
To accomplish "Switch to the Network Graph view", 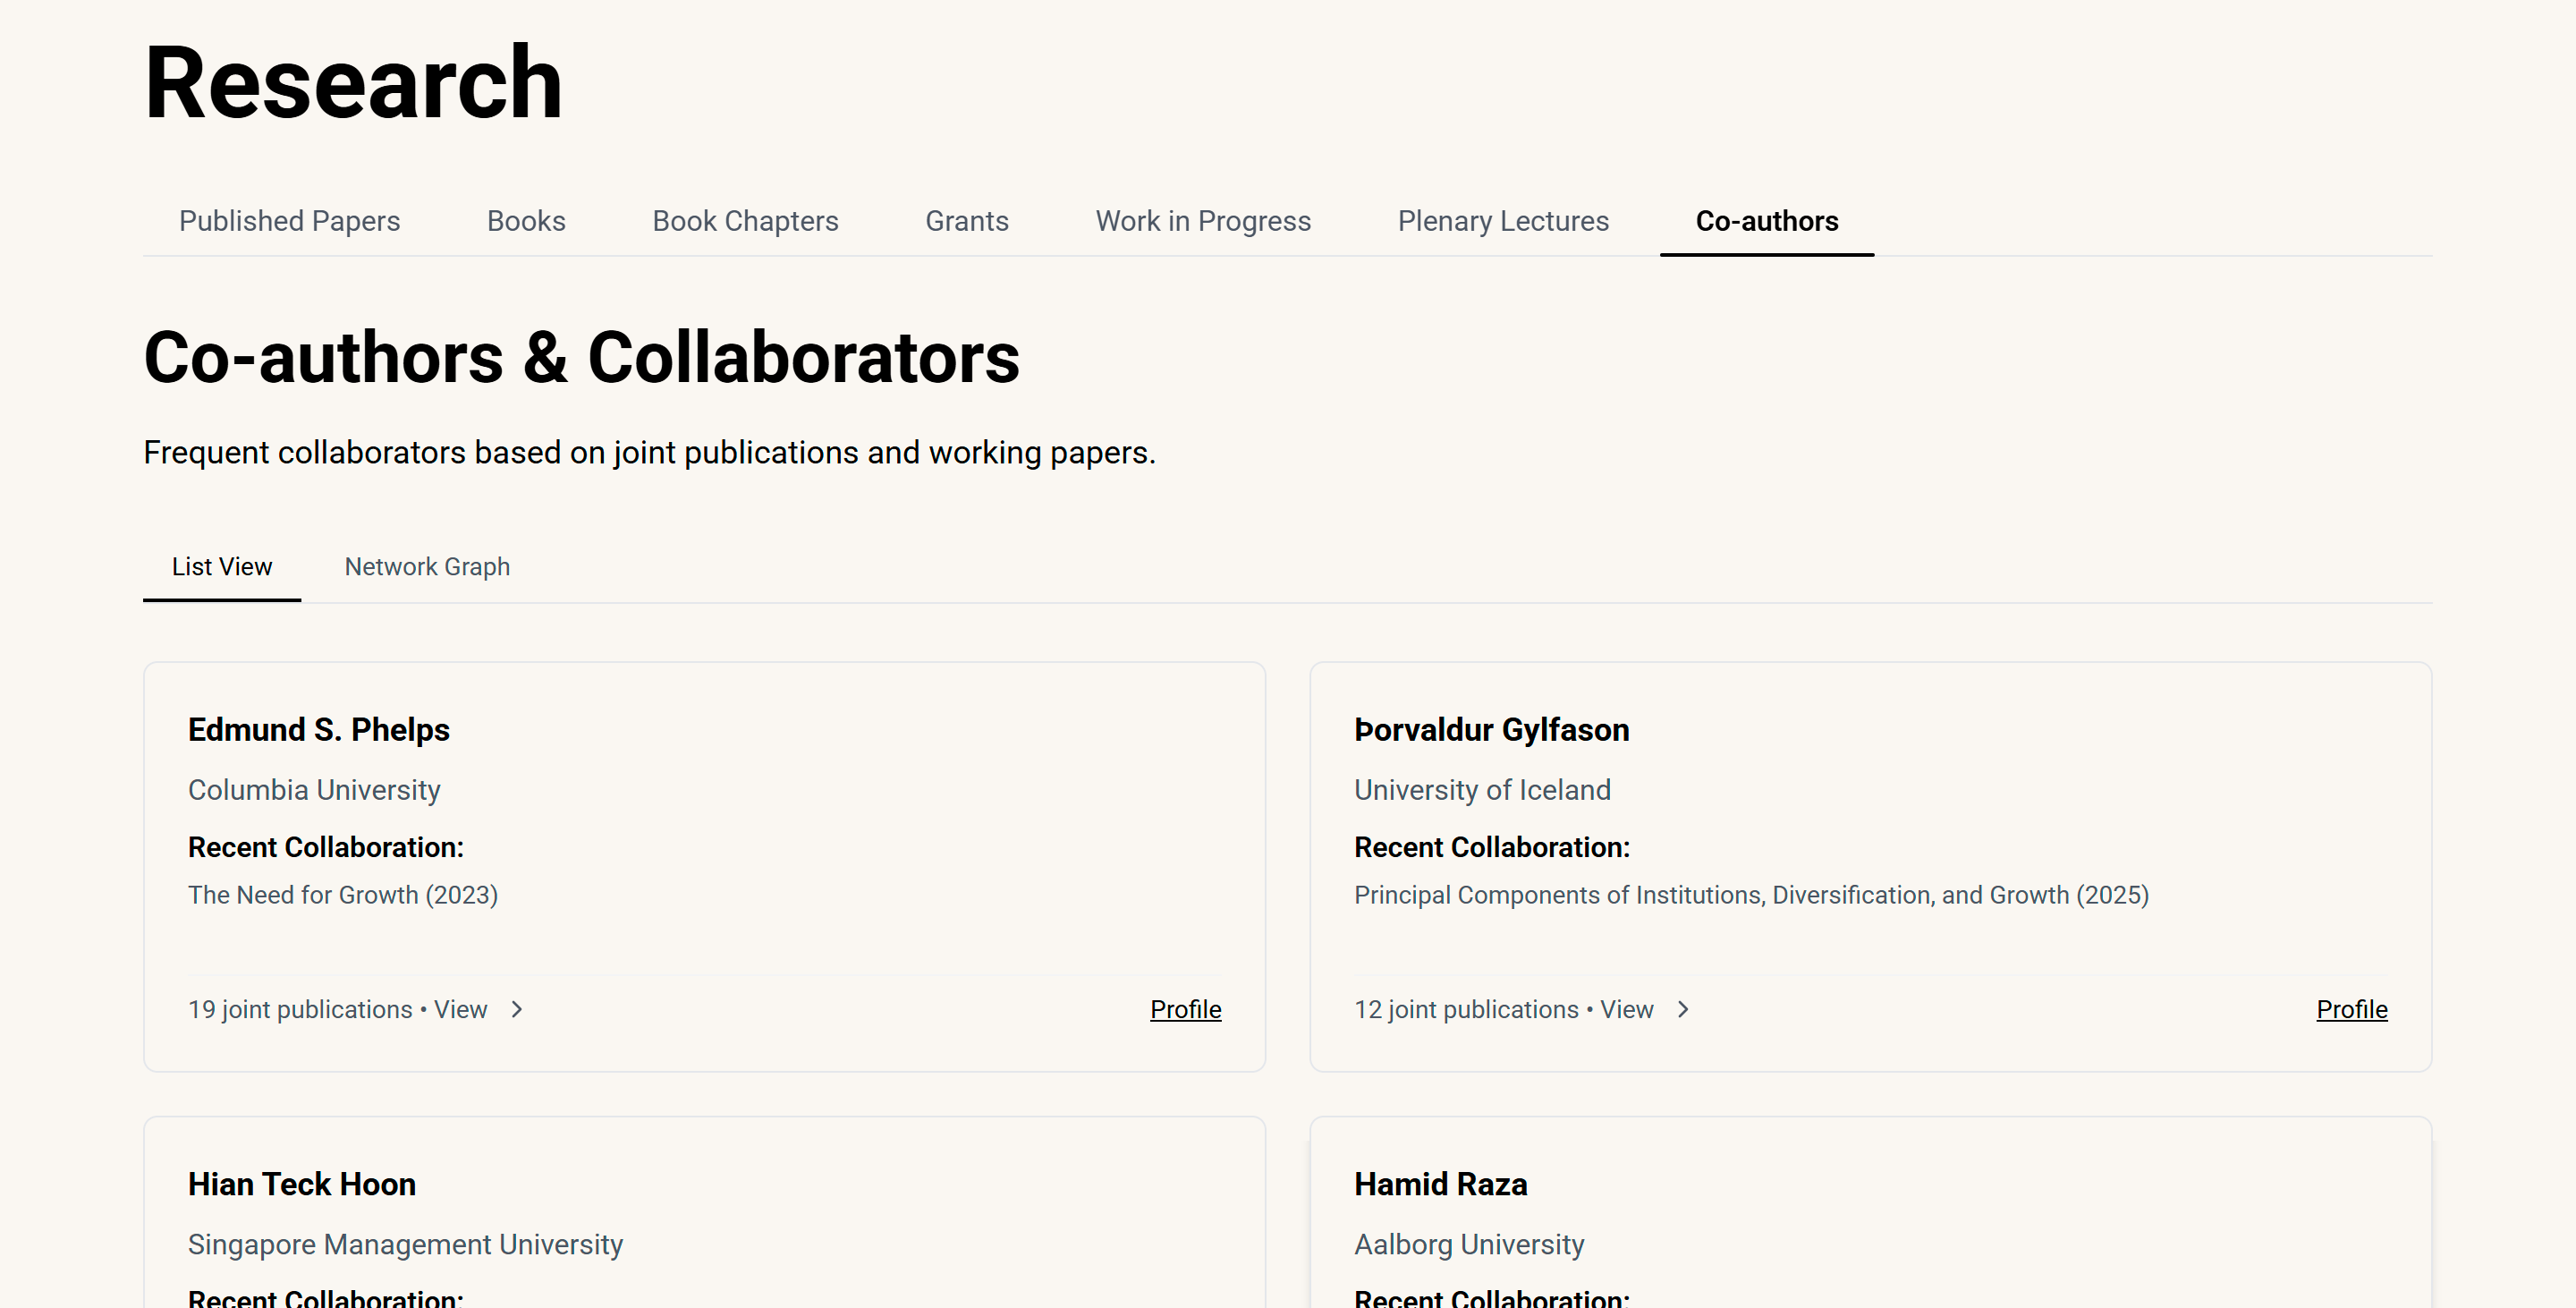I will click(427, 566).
